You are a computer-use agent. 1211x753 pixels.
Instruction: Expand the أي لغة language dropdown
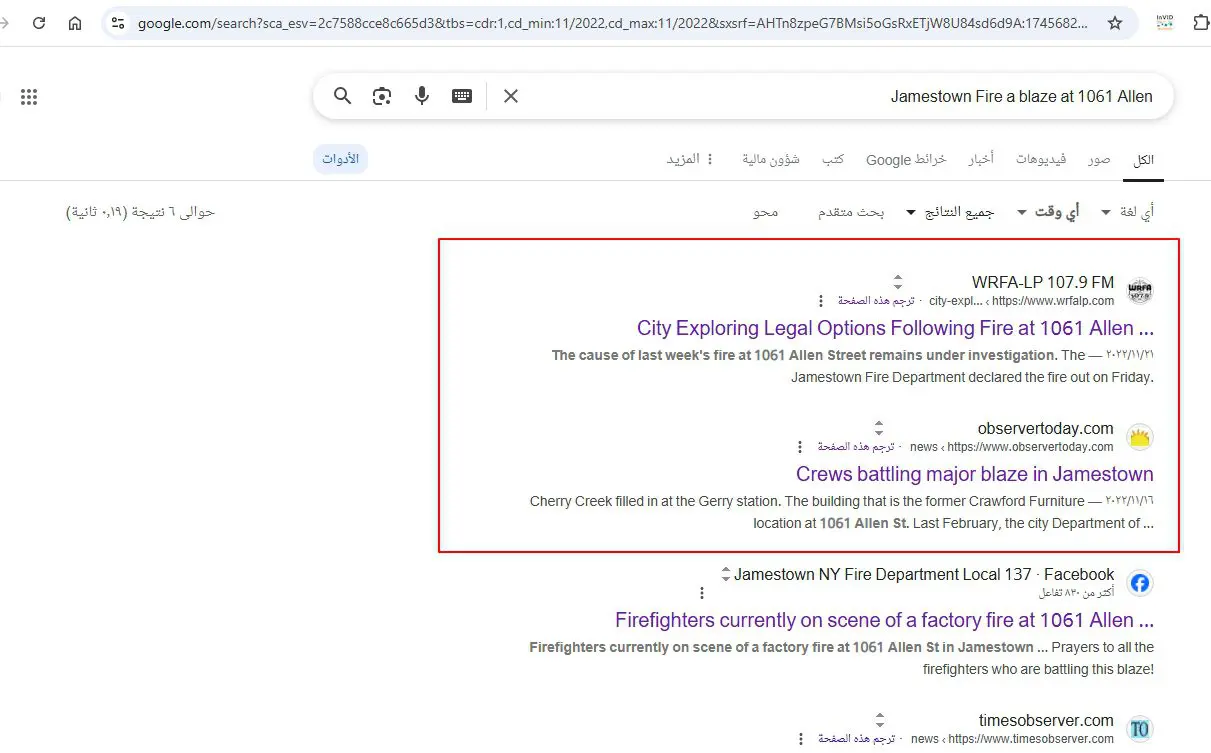(x=1126, y=212)
